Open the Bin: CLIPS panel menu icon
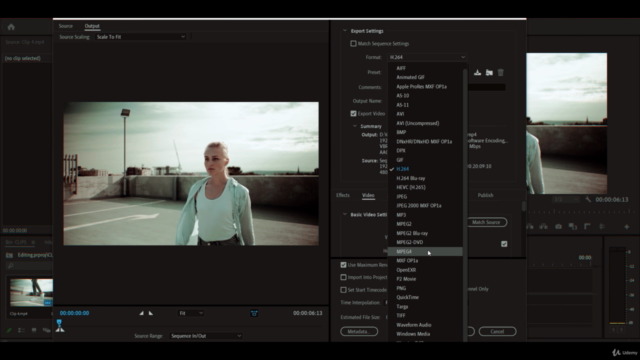Image resolution: width=640 pixels, height=360 pixels. [x=33, y=242]
